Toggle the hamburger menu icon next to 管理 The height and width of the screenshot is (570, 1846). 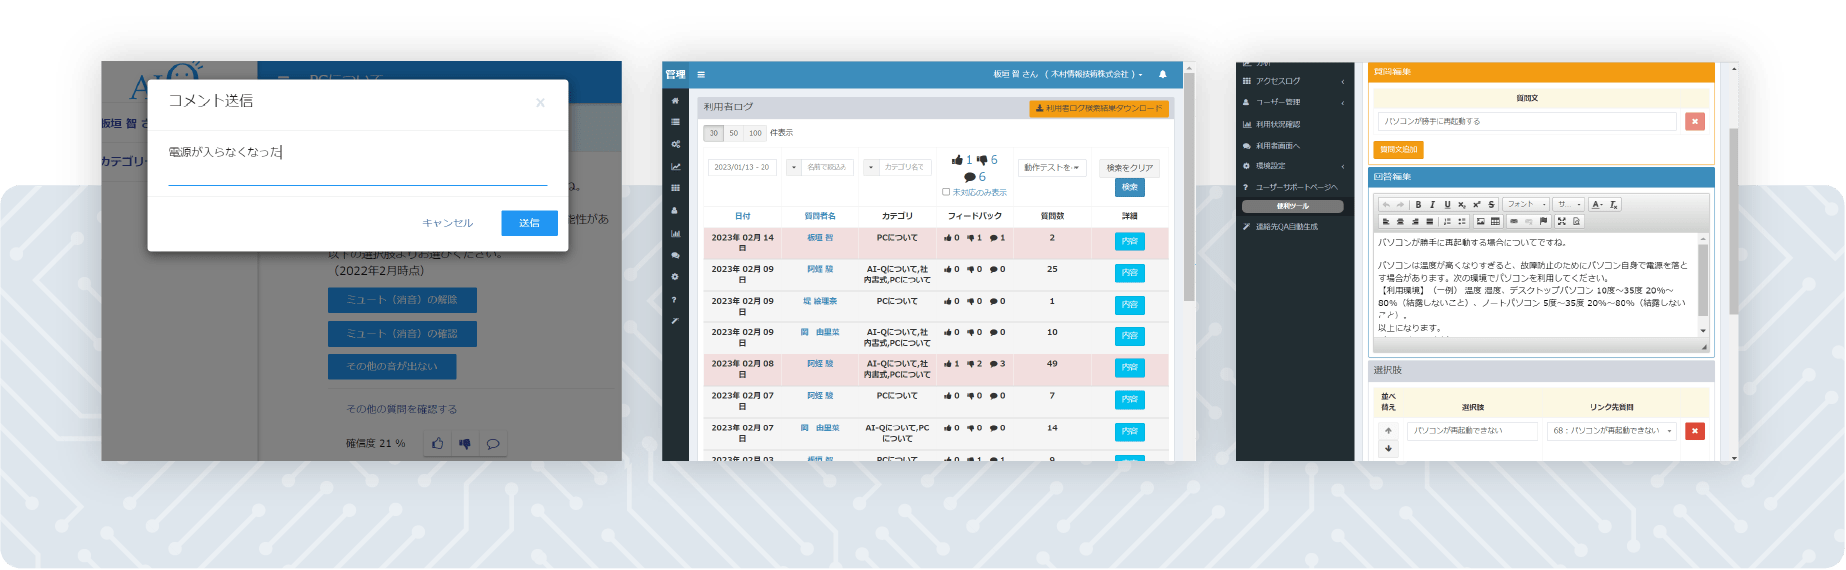(x=701, y=74)
